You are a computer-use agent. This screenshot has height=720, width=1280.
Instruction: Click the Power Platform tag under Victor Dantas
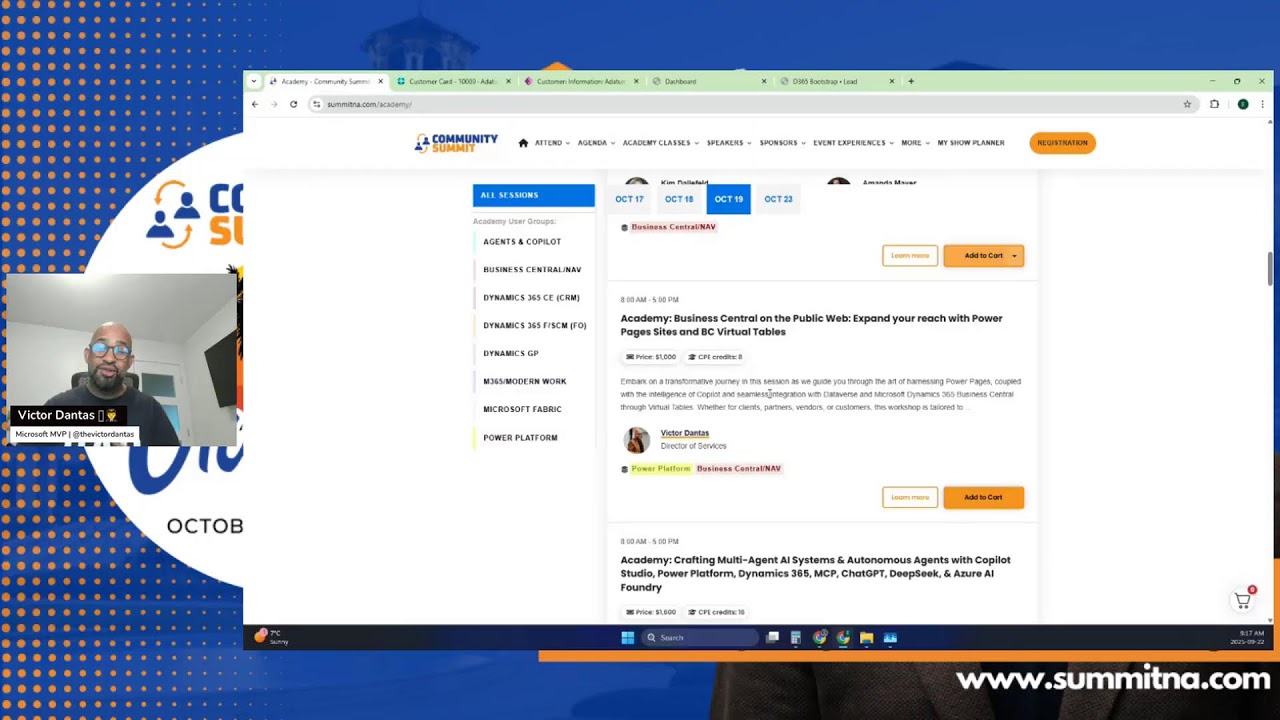660,469
